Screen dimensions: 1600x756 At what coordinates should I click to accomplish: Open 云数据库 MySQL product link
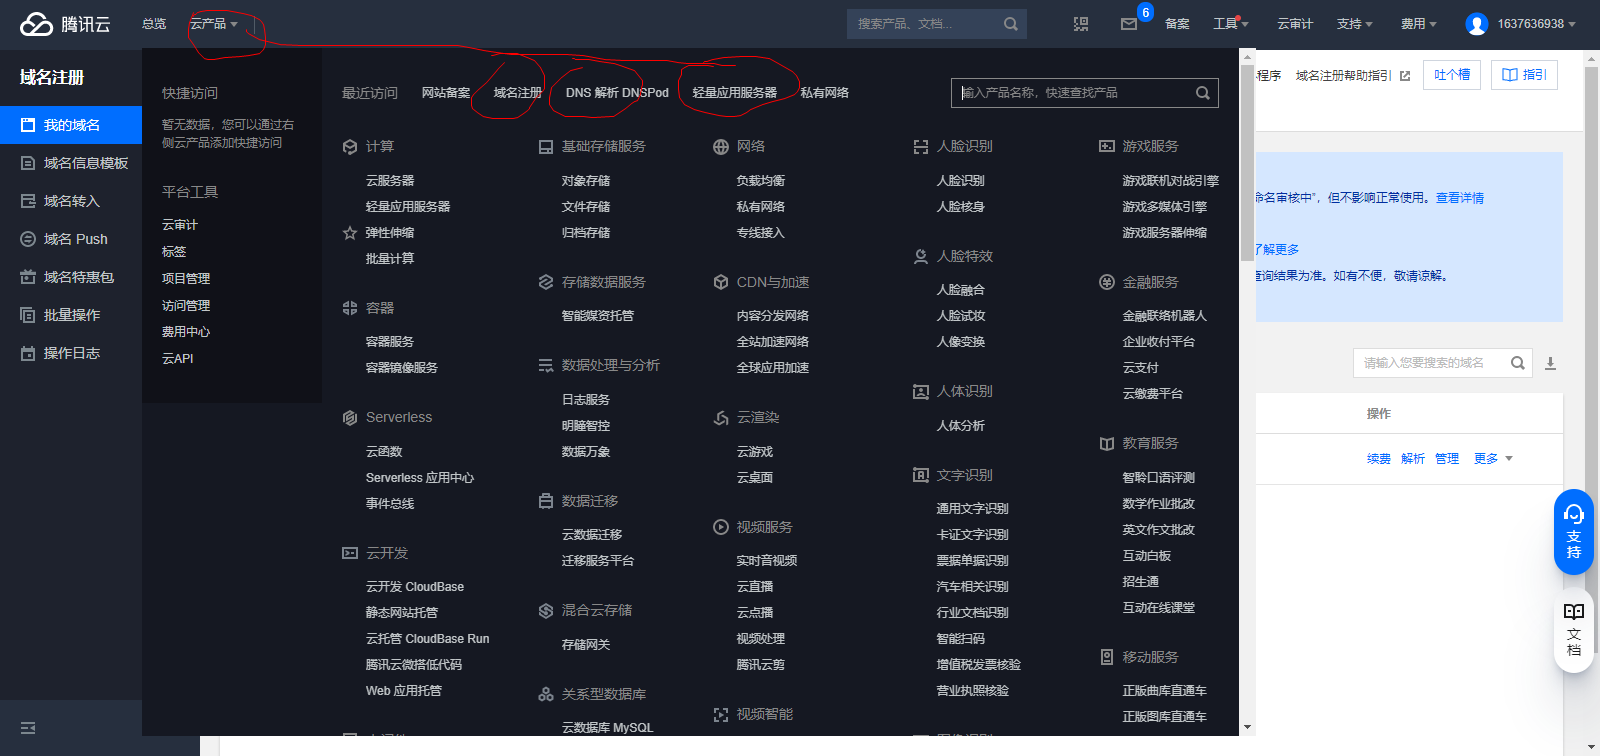click(607, 728)
